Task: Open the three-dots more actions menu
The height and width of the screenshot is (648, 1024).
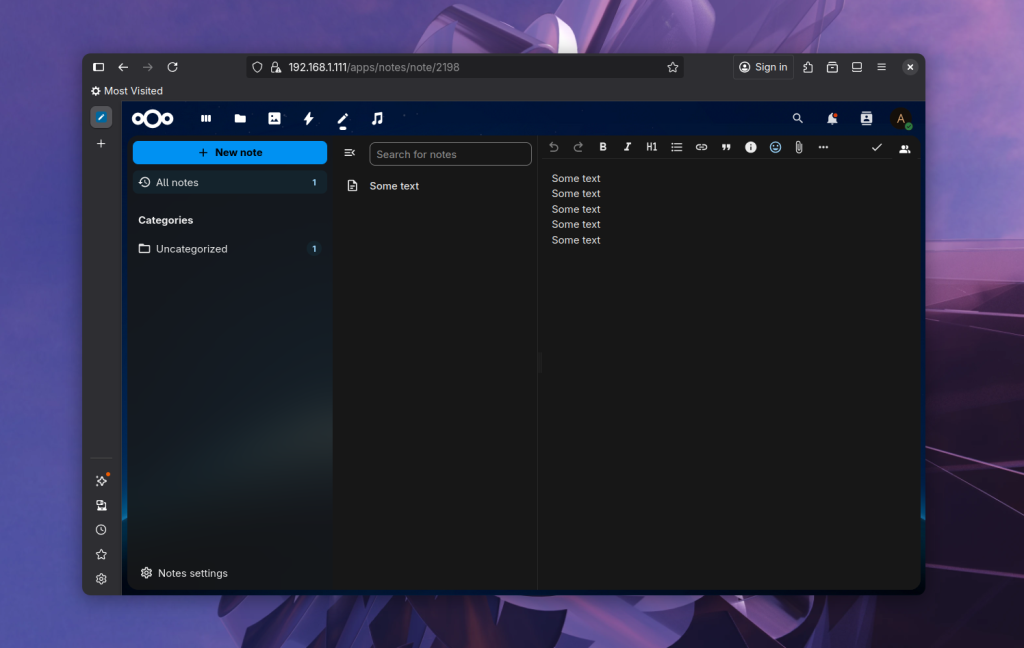Action: (823, 147)
